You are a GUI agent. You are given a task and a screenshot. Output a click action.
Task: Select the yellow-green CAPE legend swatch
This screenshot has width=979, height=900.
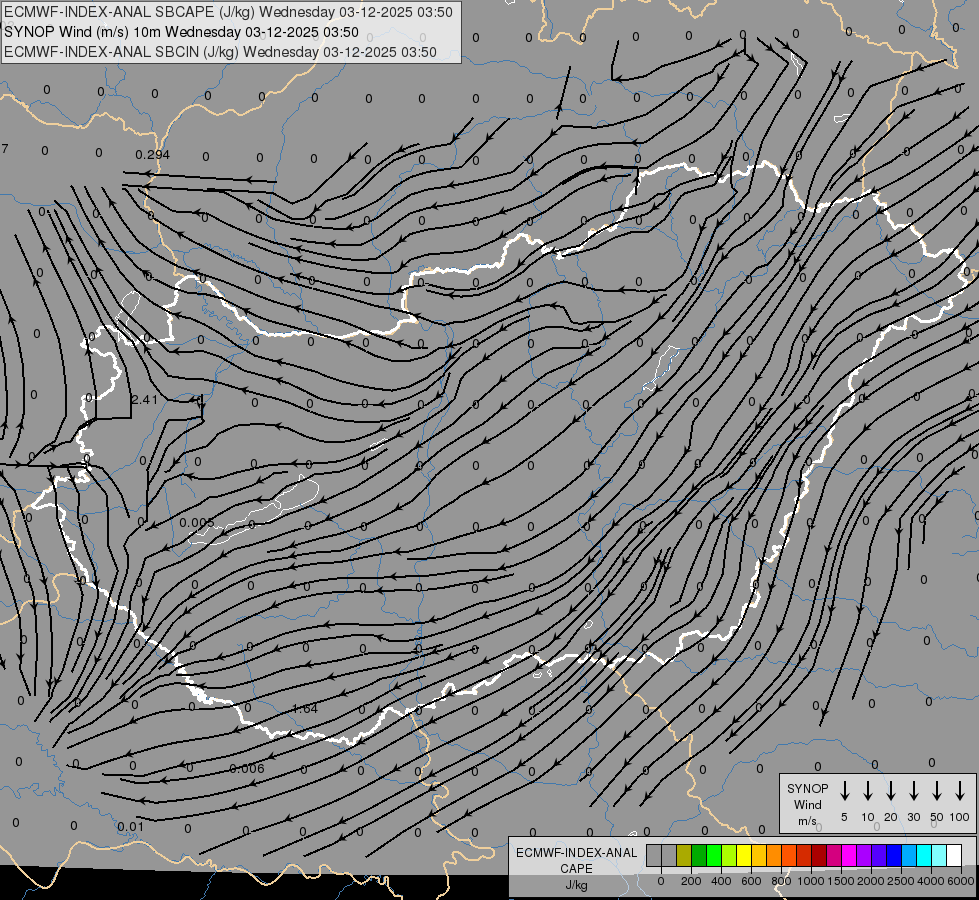[729, 855]
